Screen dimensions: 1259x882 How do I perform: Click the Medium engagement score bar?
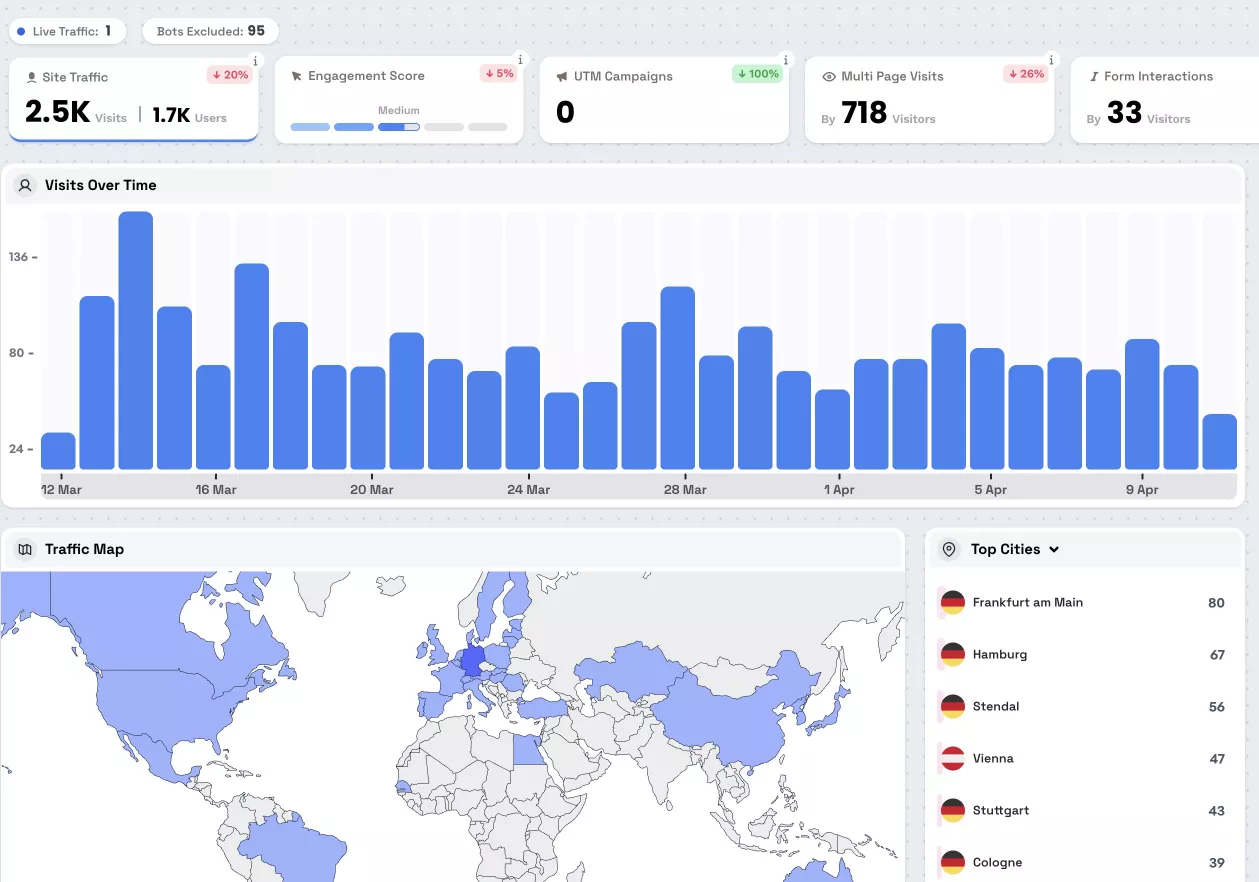click(x=398, y=127)
